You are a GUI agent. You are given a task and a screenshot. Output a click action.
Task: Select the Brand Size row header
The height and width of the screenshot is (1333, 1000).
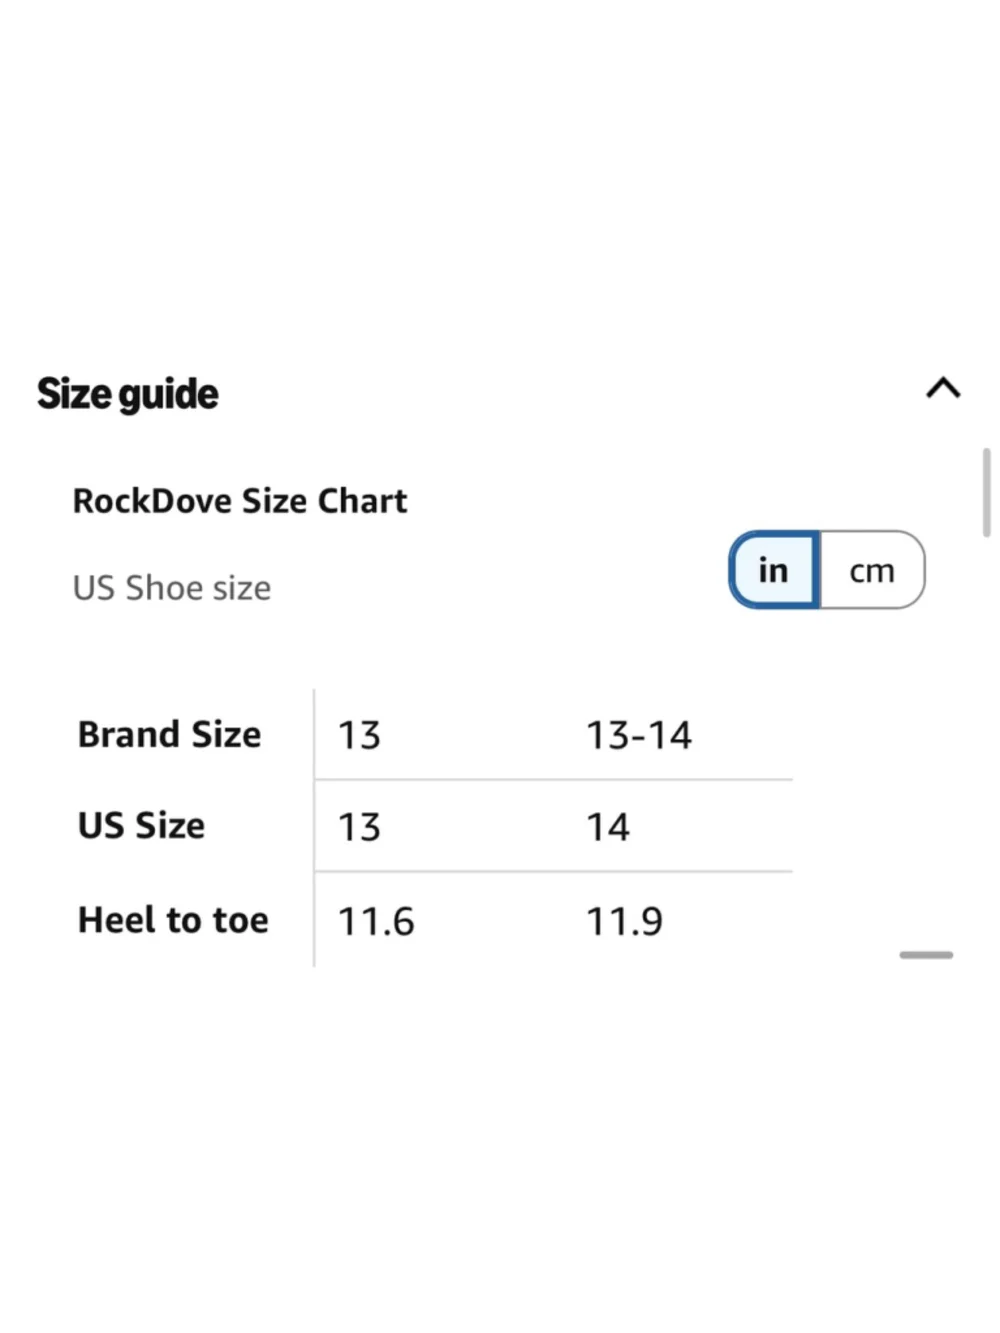pyautogui.click(x=170, y=734)
